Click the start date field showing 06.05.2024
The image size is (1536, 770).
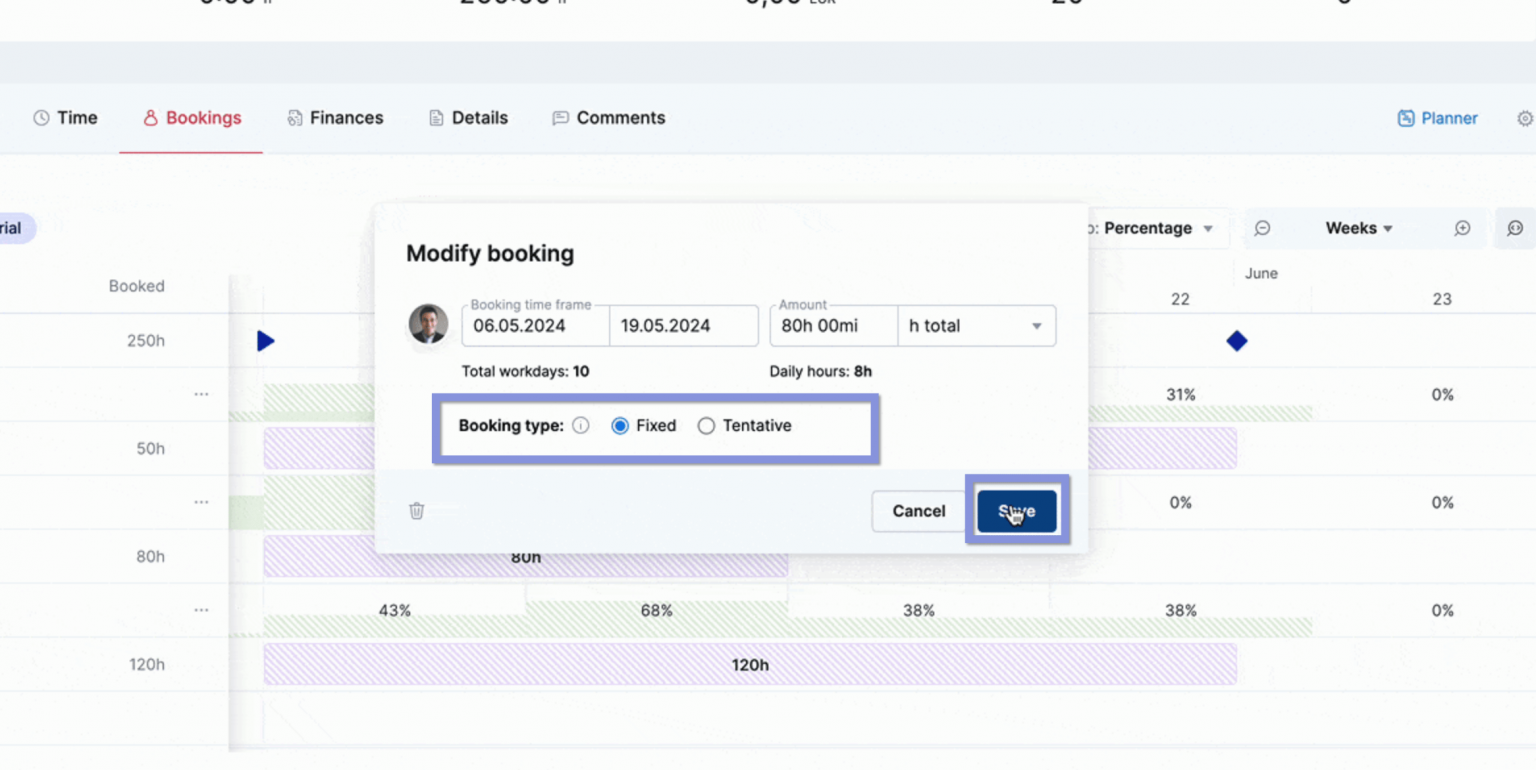click(x=534, y=325)
